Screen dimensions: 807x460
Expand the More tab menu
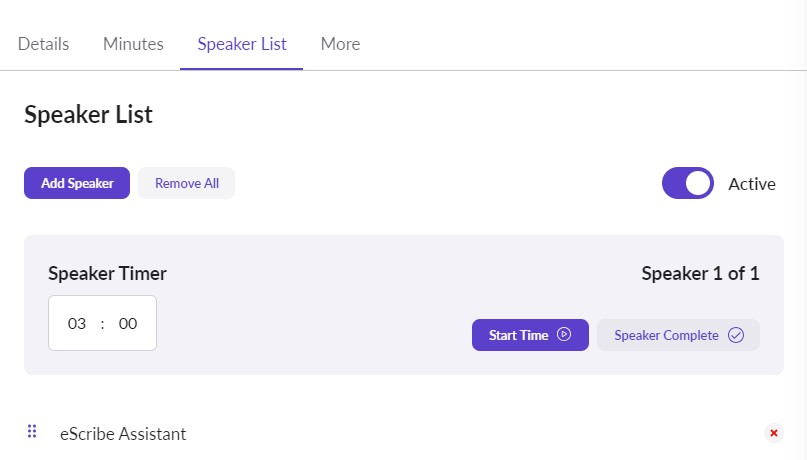click(x=340, y=44)
